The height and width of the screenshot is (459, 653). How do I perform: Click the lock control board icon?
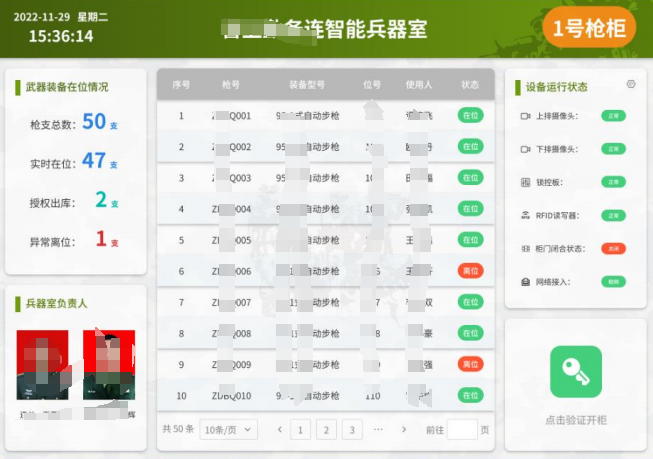pos(526,182)
